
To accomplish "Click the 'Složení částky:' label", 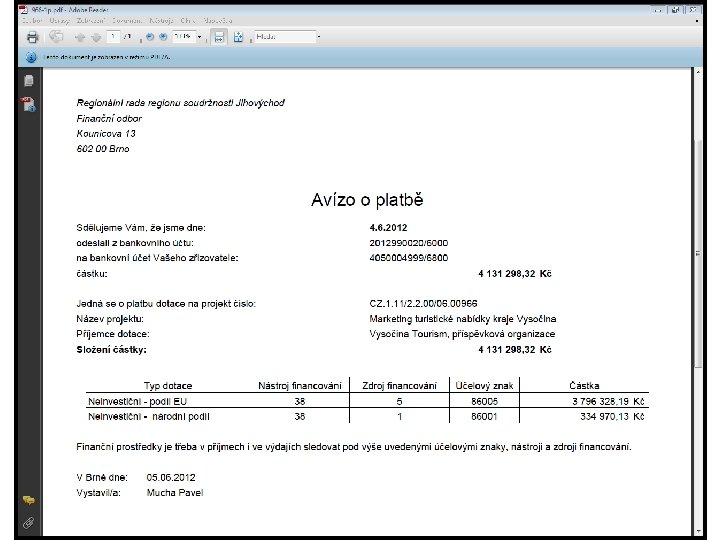I will [112, 350].
